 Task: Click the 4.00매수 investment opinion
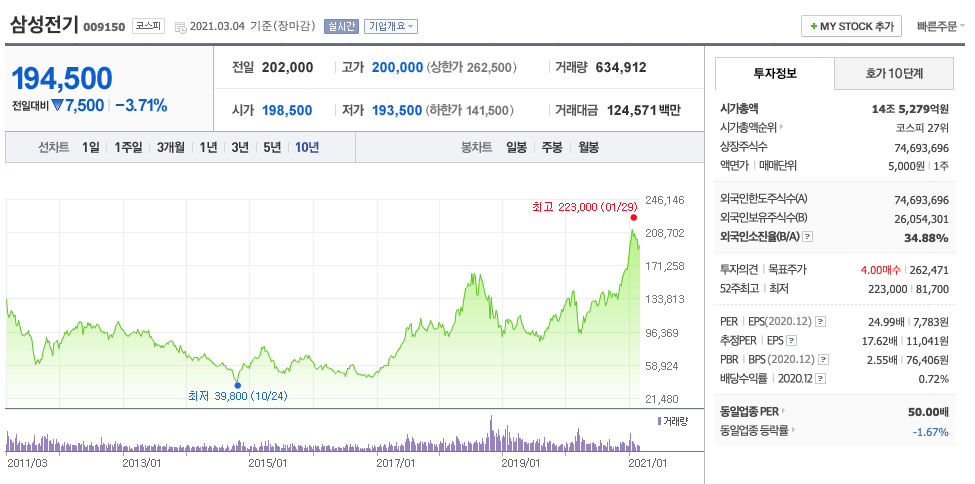point(879,270)
